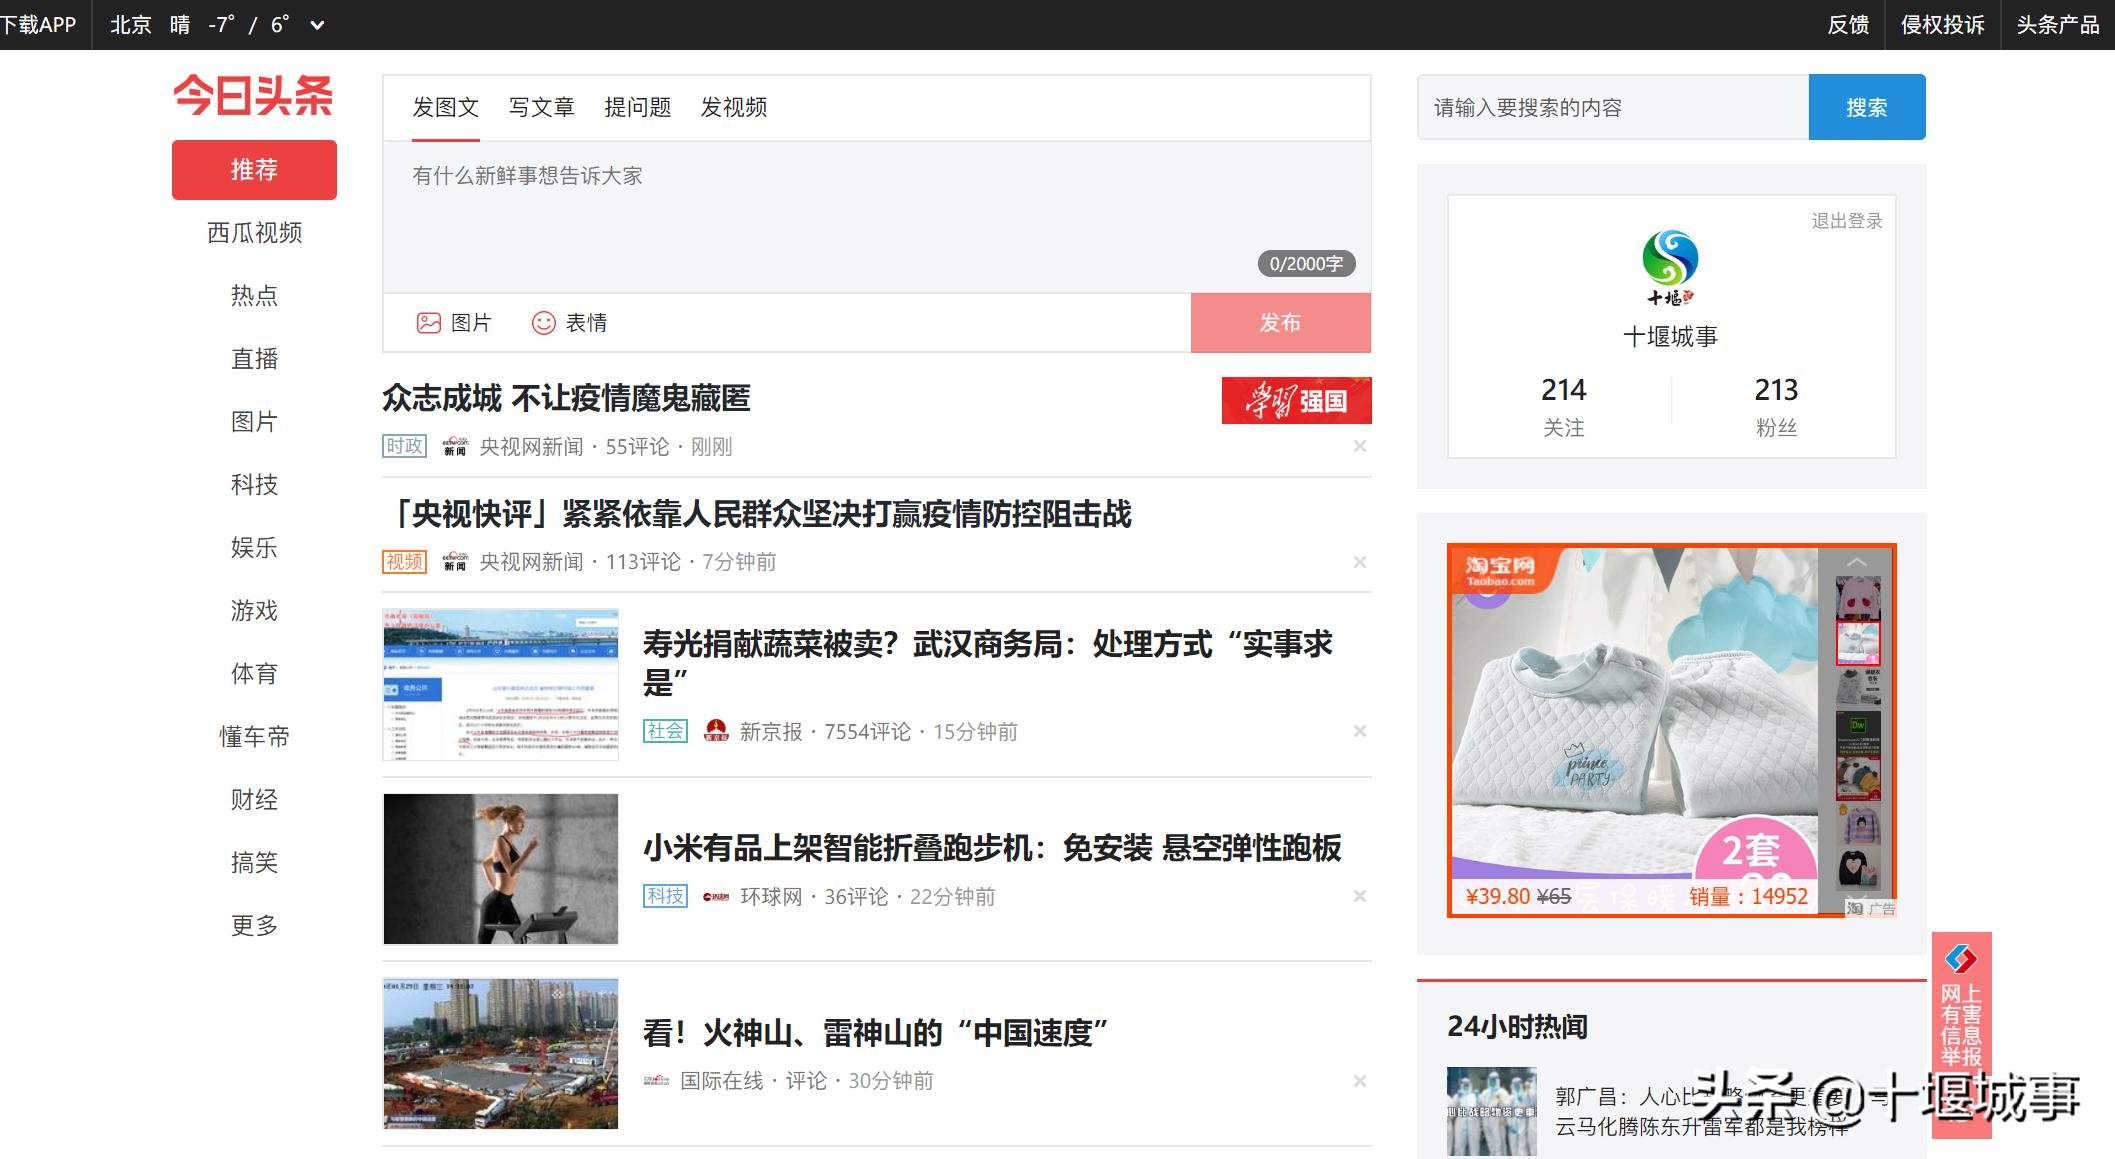2115x1159 pixels.
Task: Click the 今日头条 logo
Action: pyautogui.click(x=254, y=96)
